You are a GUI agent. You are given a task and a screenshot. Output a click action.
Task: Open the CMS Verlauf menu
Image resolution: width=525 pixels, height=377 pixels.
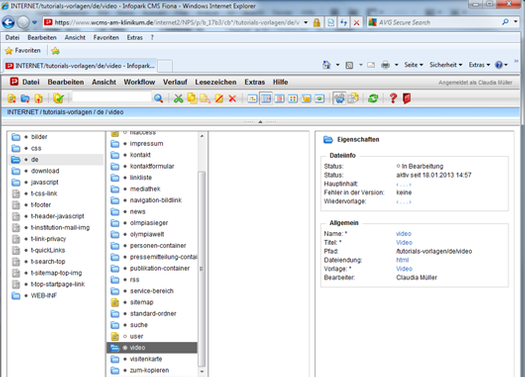[175, 82]
